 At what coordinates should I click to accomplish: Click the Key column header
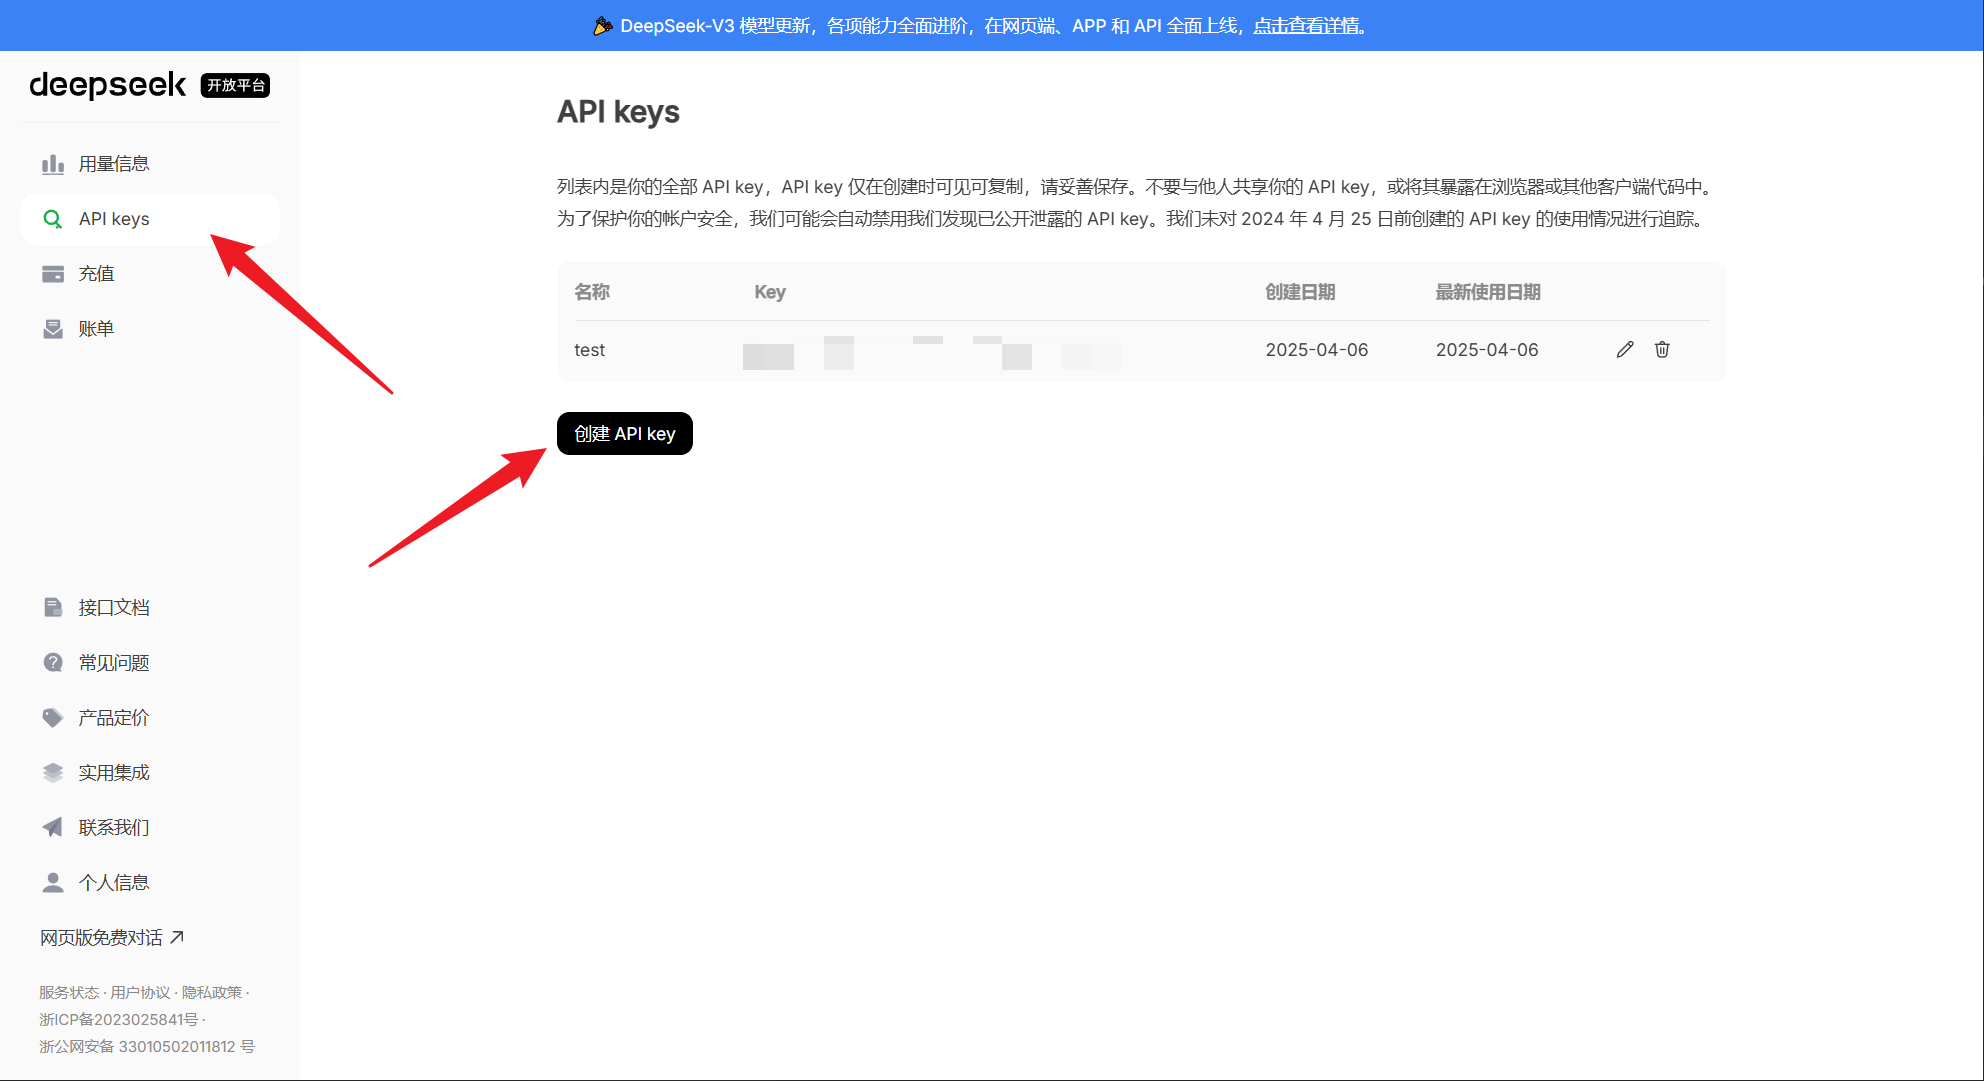770,292
